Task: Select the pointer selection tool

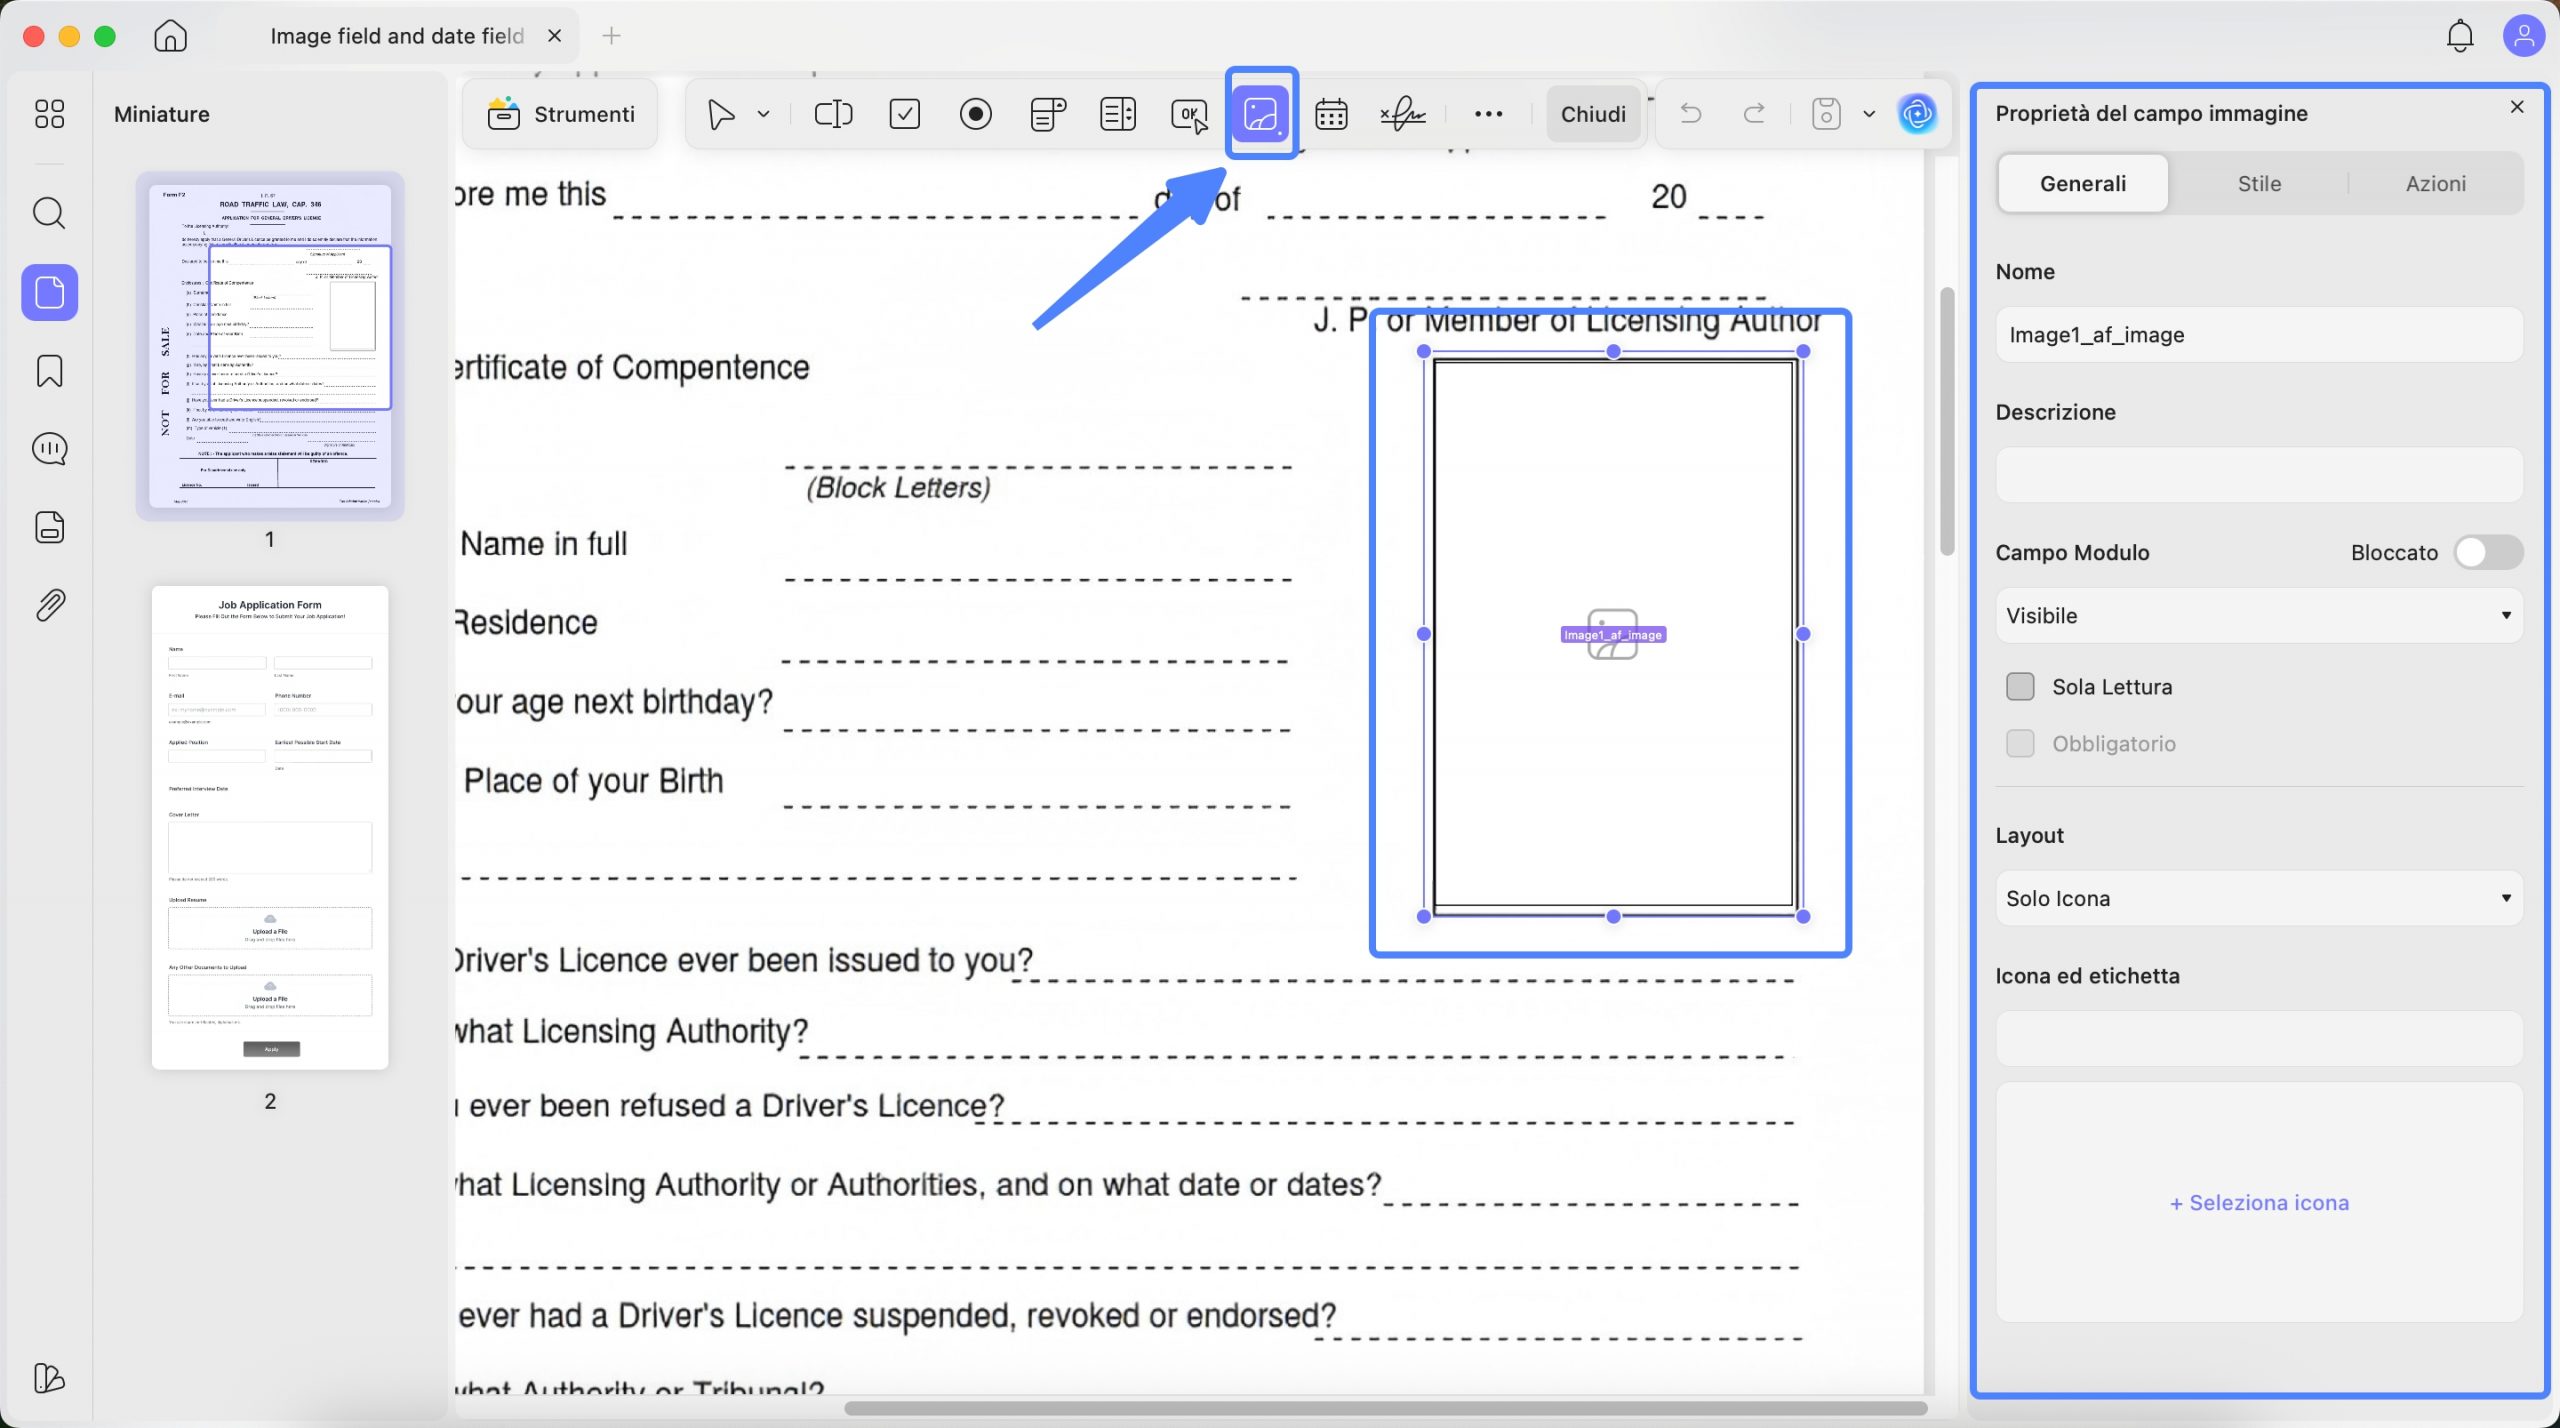Action: coord(721,114)
